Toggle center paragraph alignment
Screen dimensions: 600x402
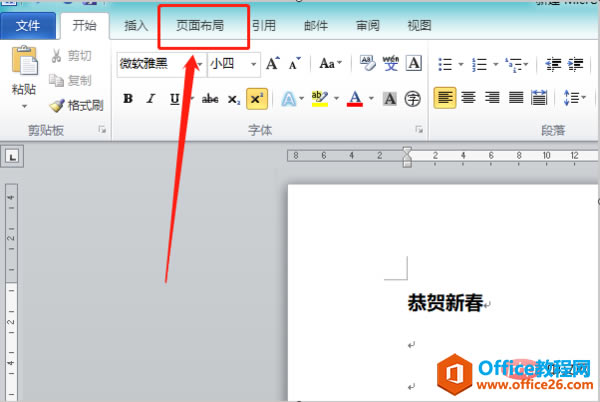468,98
